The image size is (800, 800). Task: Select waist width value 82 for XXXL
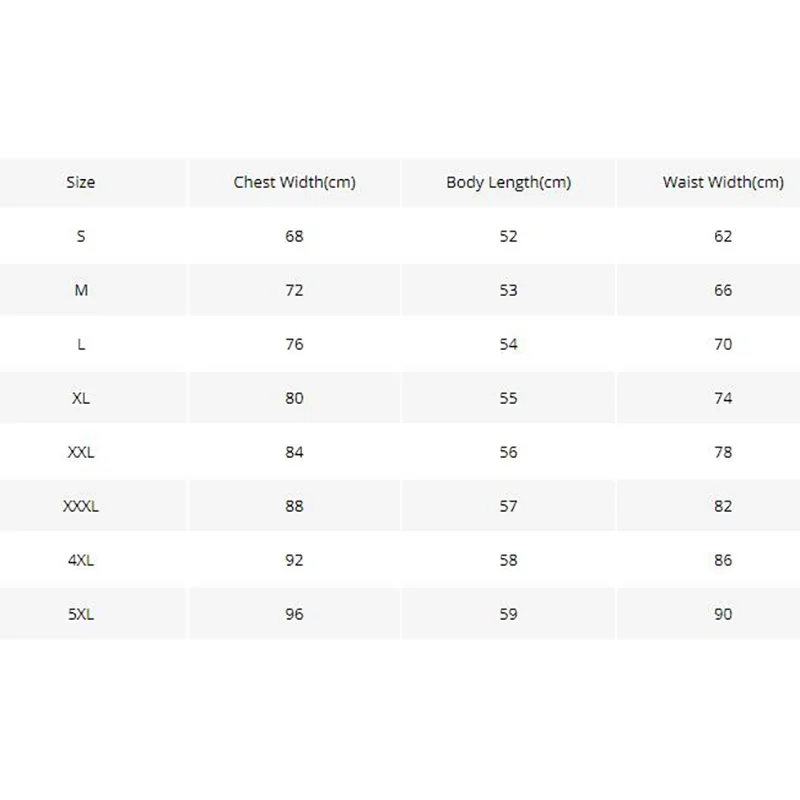click(x=723, y=506)
